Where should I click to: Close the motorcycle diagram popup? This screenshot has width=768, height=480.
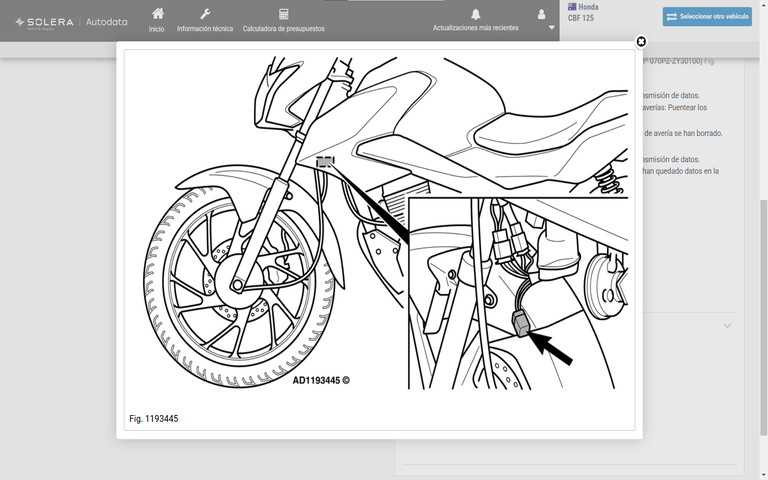tap(641, 42)
